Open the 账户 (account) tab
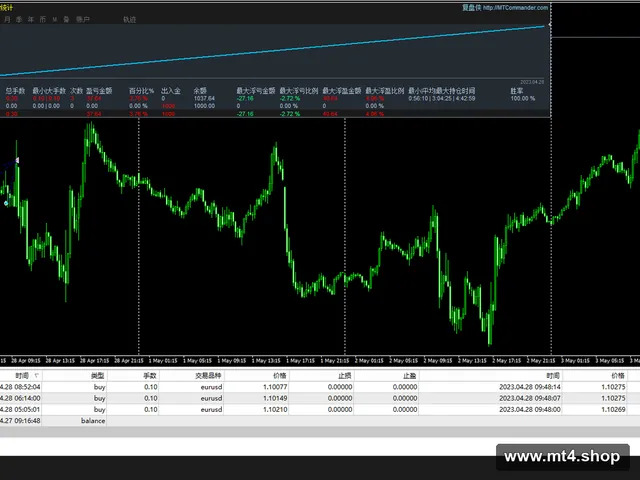The width and height of the screenshot is (640, 480). [83, 19]
